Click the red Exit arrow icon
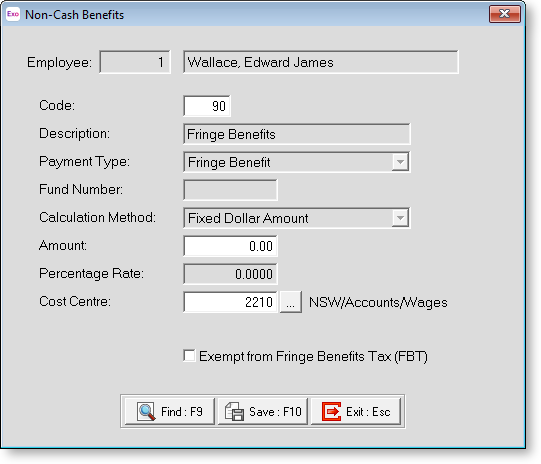Viewport: 541px width, 464px height. pos(331,411)
